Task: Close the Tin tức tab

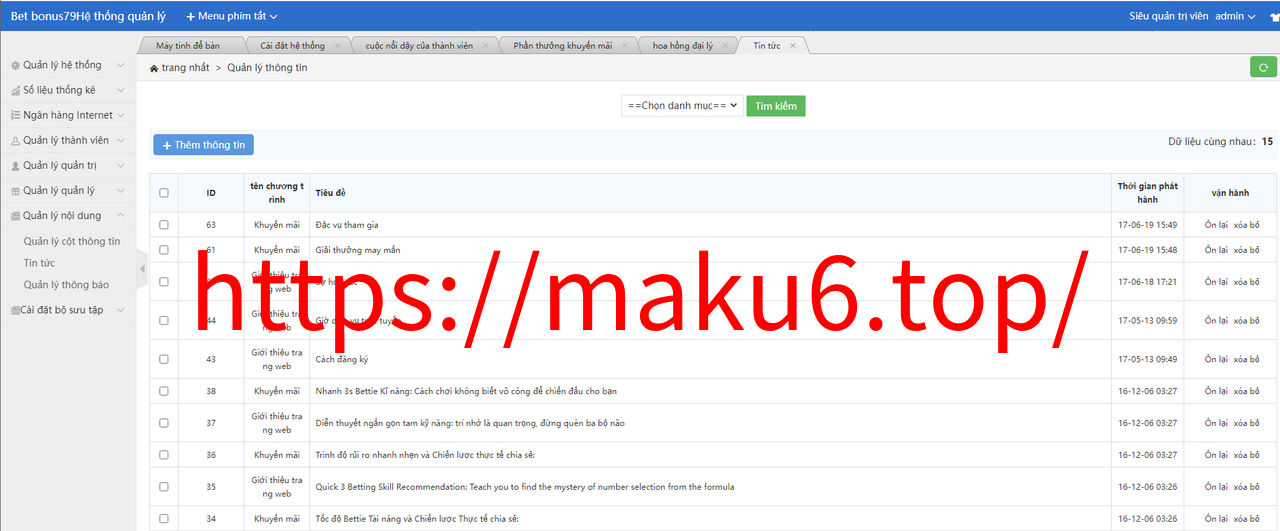Action: click(793, 46)
